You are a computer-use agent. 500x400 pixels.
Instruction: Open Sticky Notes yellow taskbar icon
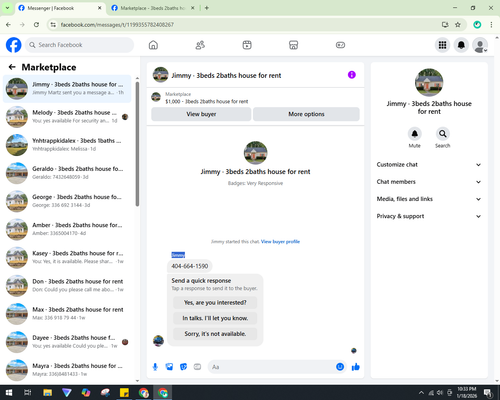click(124, 393)
